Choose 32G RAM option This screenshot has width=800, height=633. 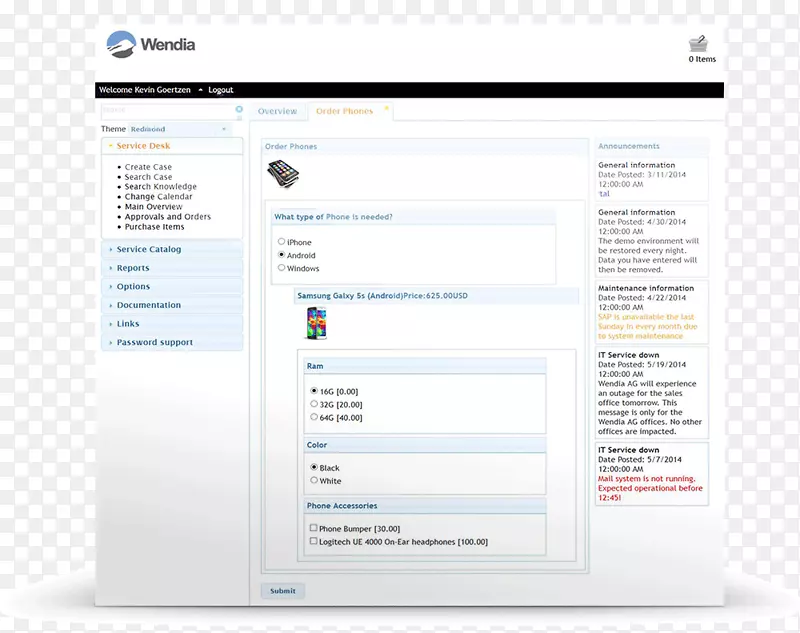pos(314,404)
